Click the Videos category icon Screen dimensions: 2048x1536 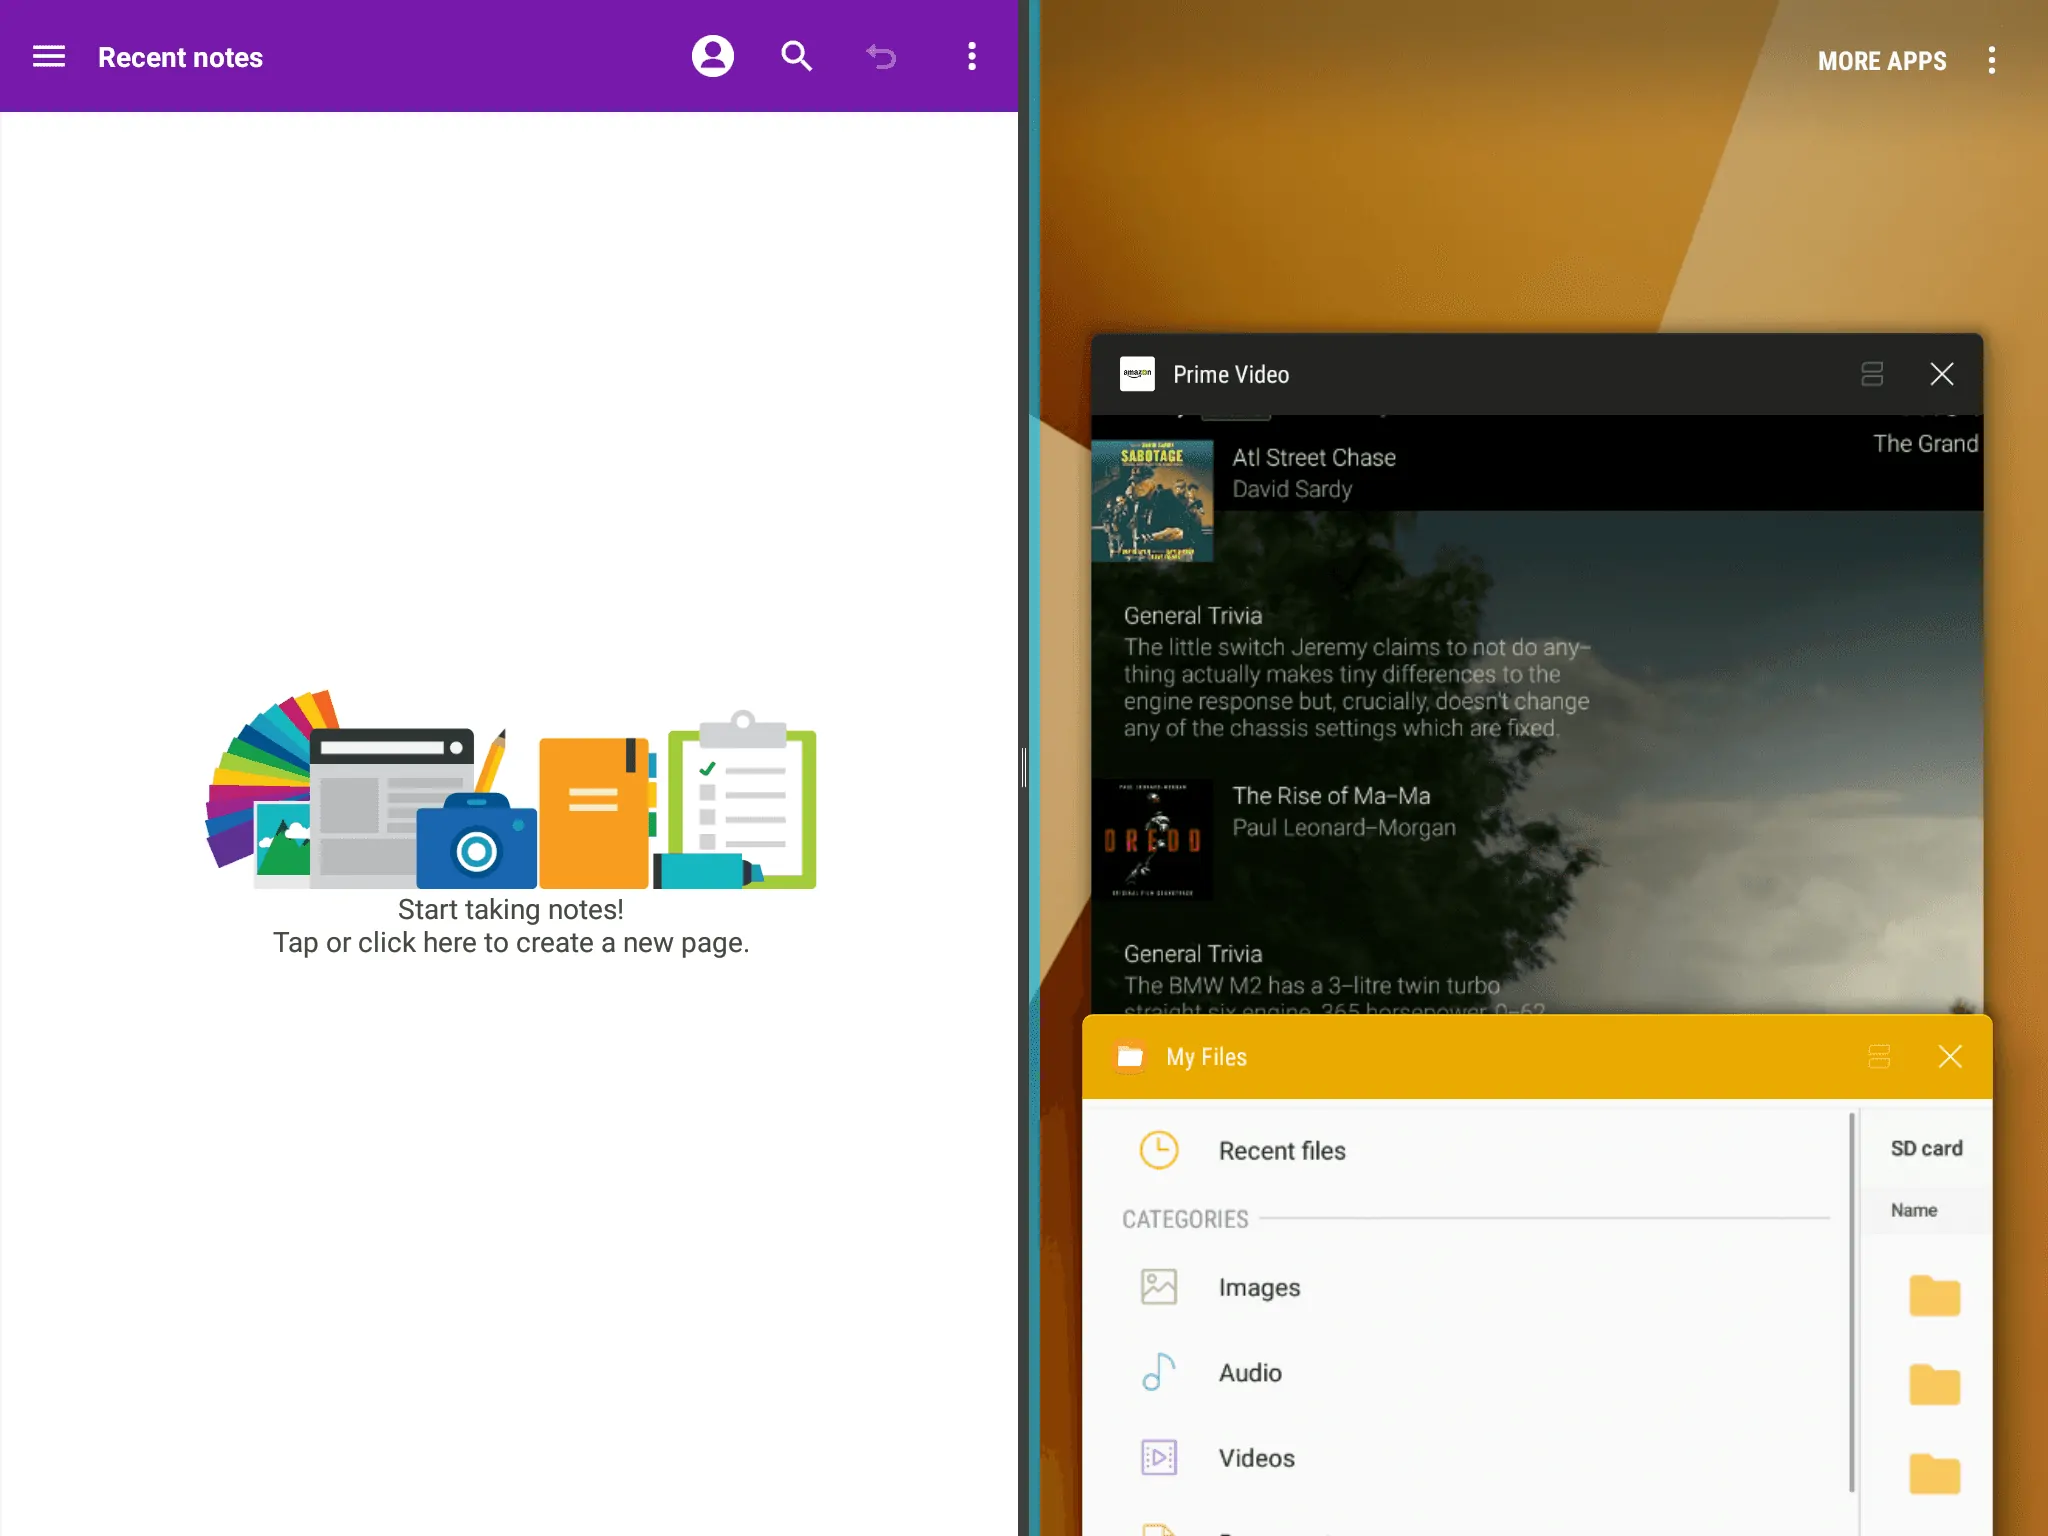click(1159, 1457)
